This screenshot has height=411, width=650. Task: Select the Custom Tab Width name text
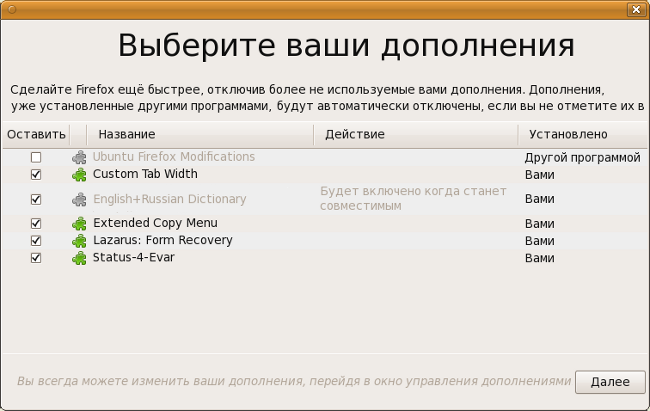145,174
